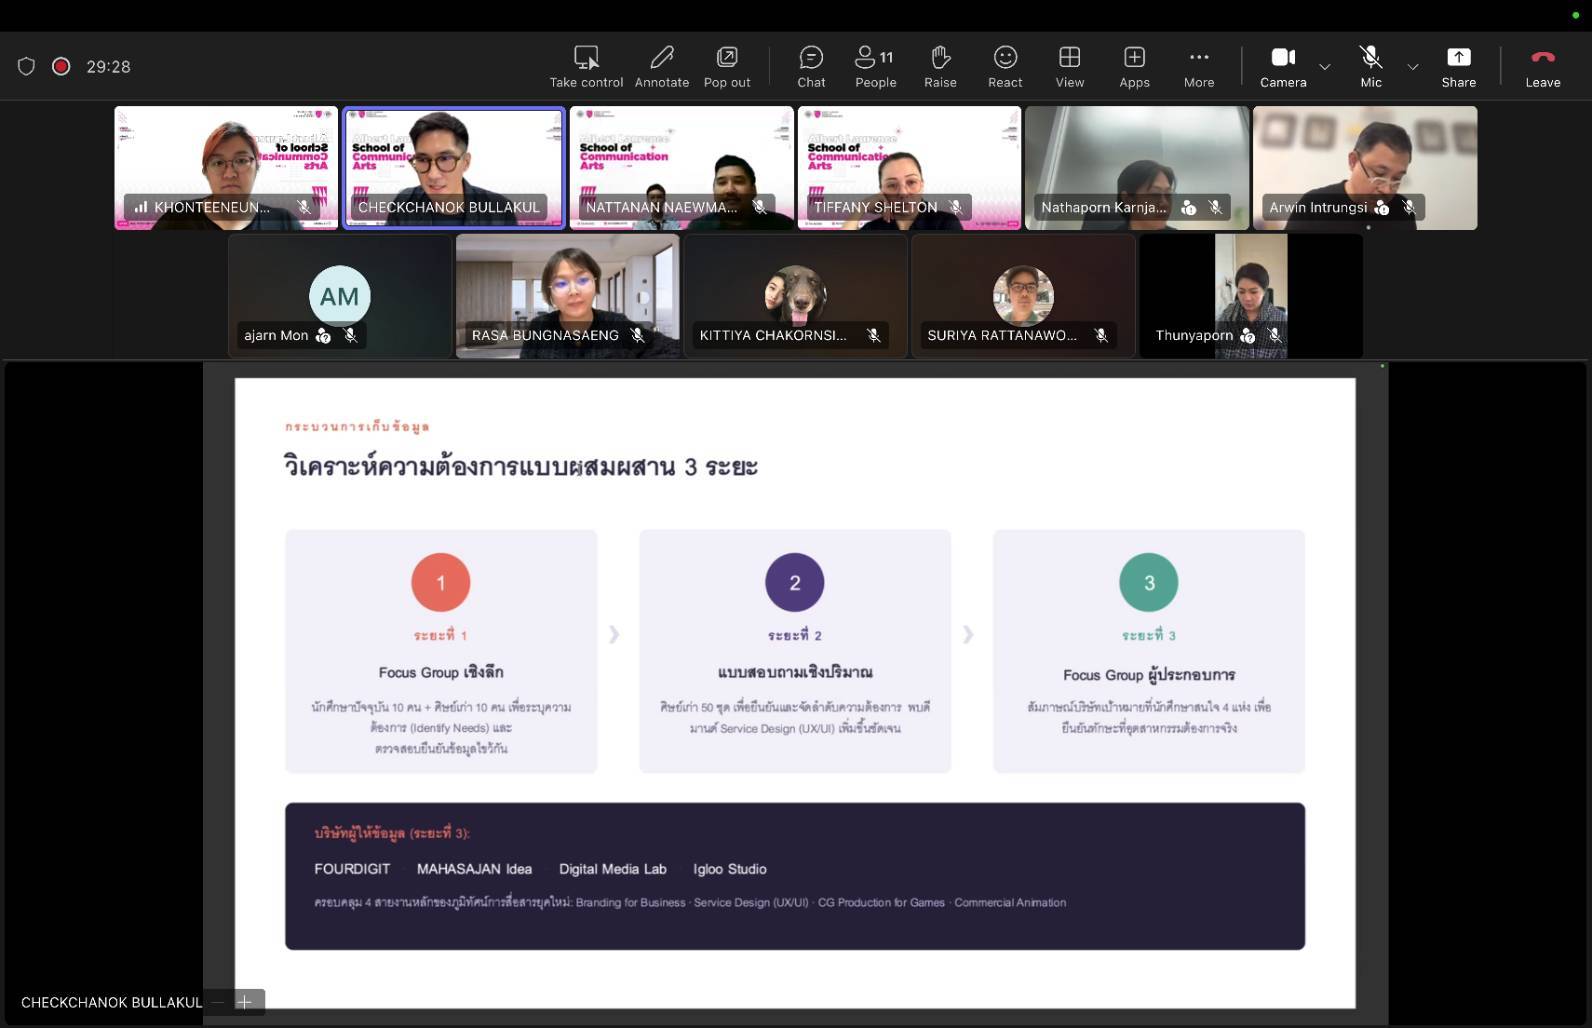Open the Apps menu
The width and height of the screenshot is (1592, 1028).
point(1134,66)
